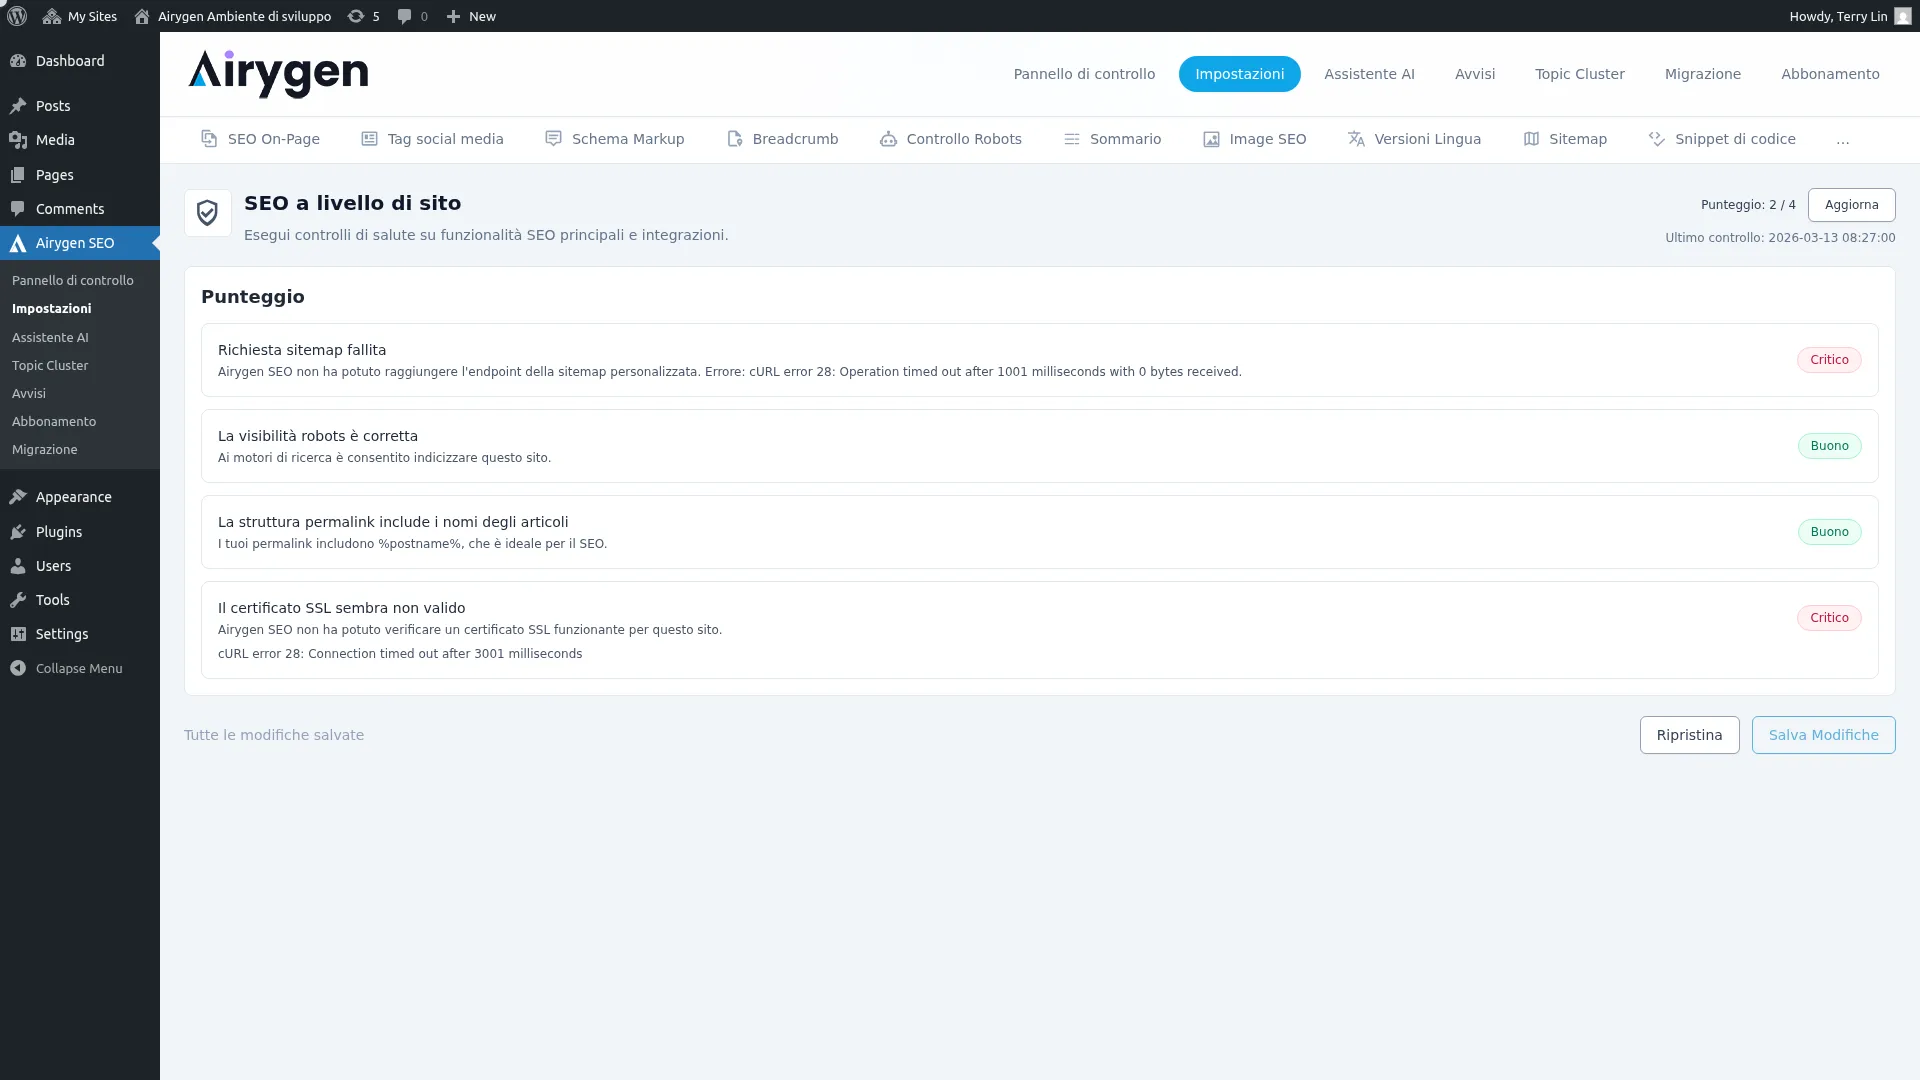Open Assistente AI in sidebar submenu
The width and height of the screenshot is (1920, 1080).
click(50, 338)
